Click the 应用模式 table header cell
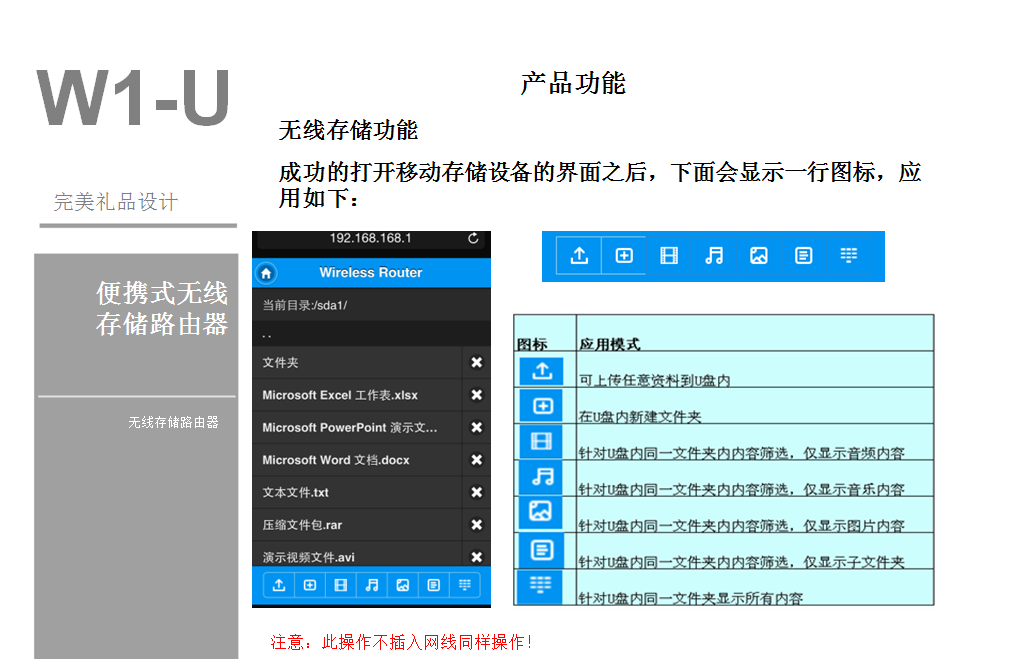The width and height of the screenshot is (1021, 659). click(755, 333)
